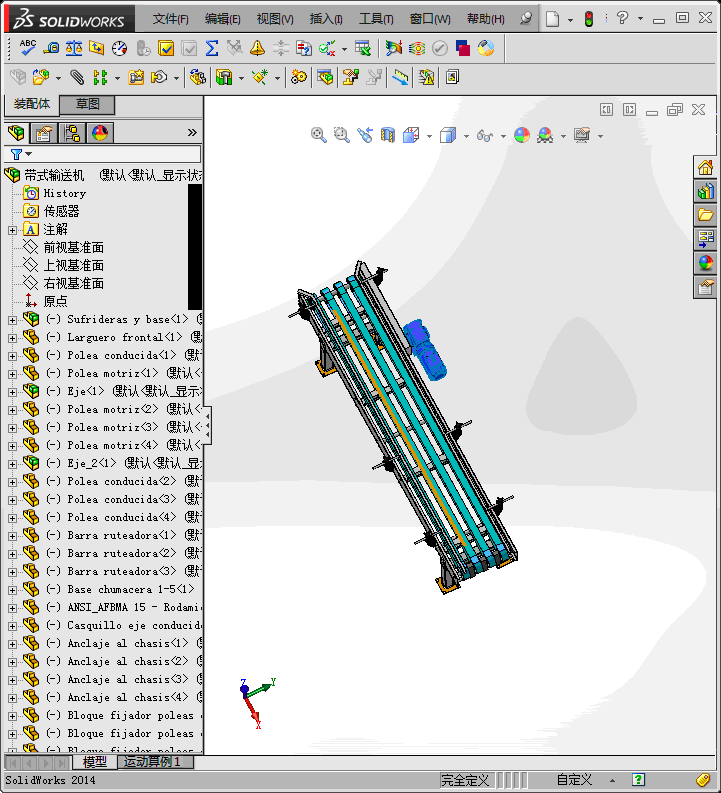Open the 视图(V) menu

pyautogui.click(x=275, y=19)
